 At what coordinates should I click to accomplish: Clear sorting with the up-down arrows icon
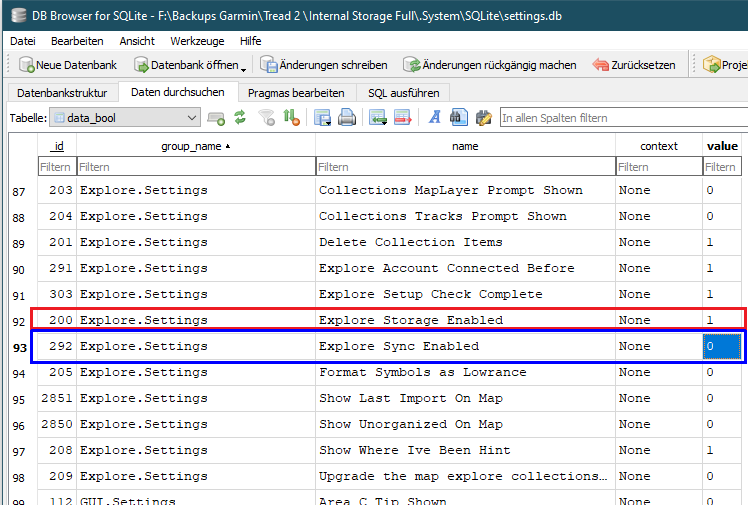click(x=291, y=117)
